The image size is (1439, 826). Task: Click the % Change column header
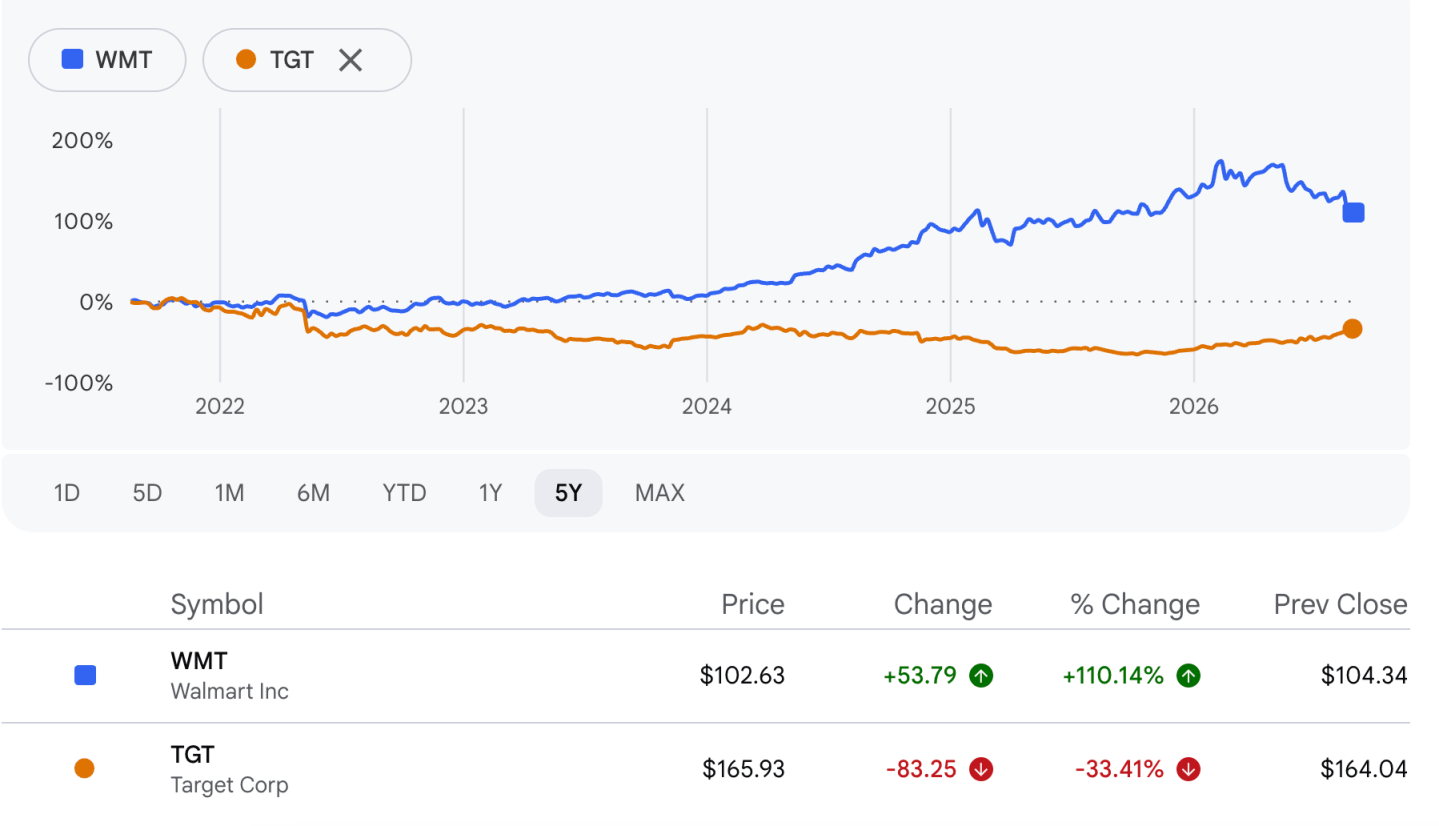(x=1135, y=604)
